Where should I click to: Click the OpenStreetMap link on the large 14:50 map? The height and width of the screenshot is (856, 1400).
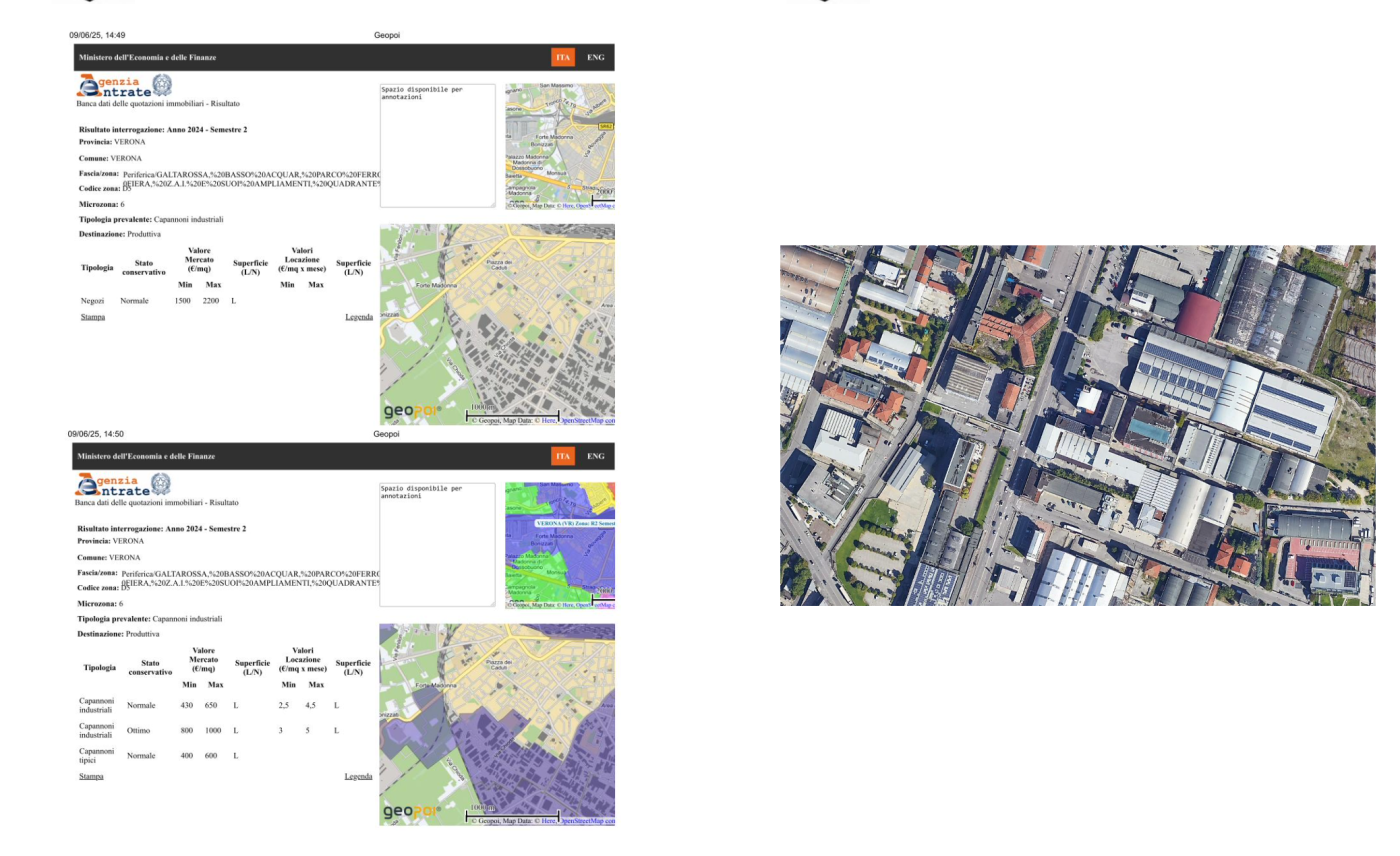pyautogui.click(x=587, y=821)
